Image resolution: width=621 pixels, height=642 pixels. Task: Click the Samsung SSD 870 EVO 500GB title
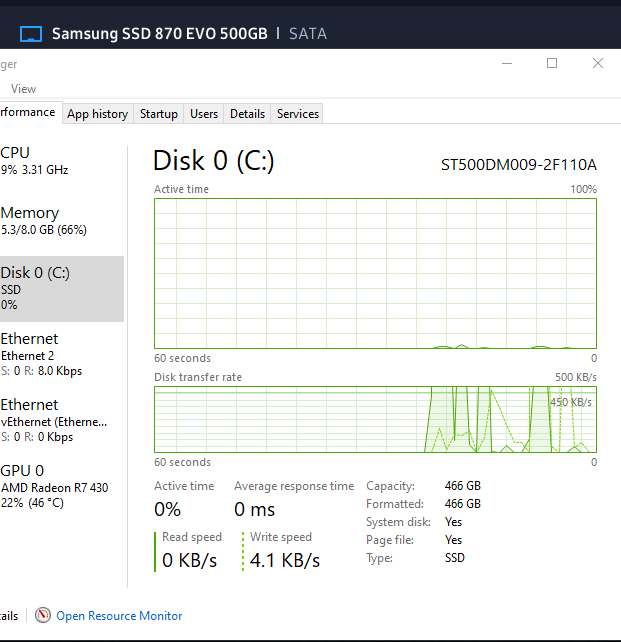[x=160, y=34]
